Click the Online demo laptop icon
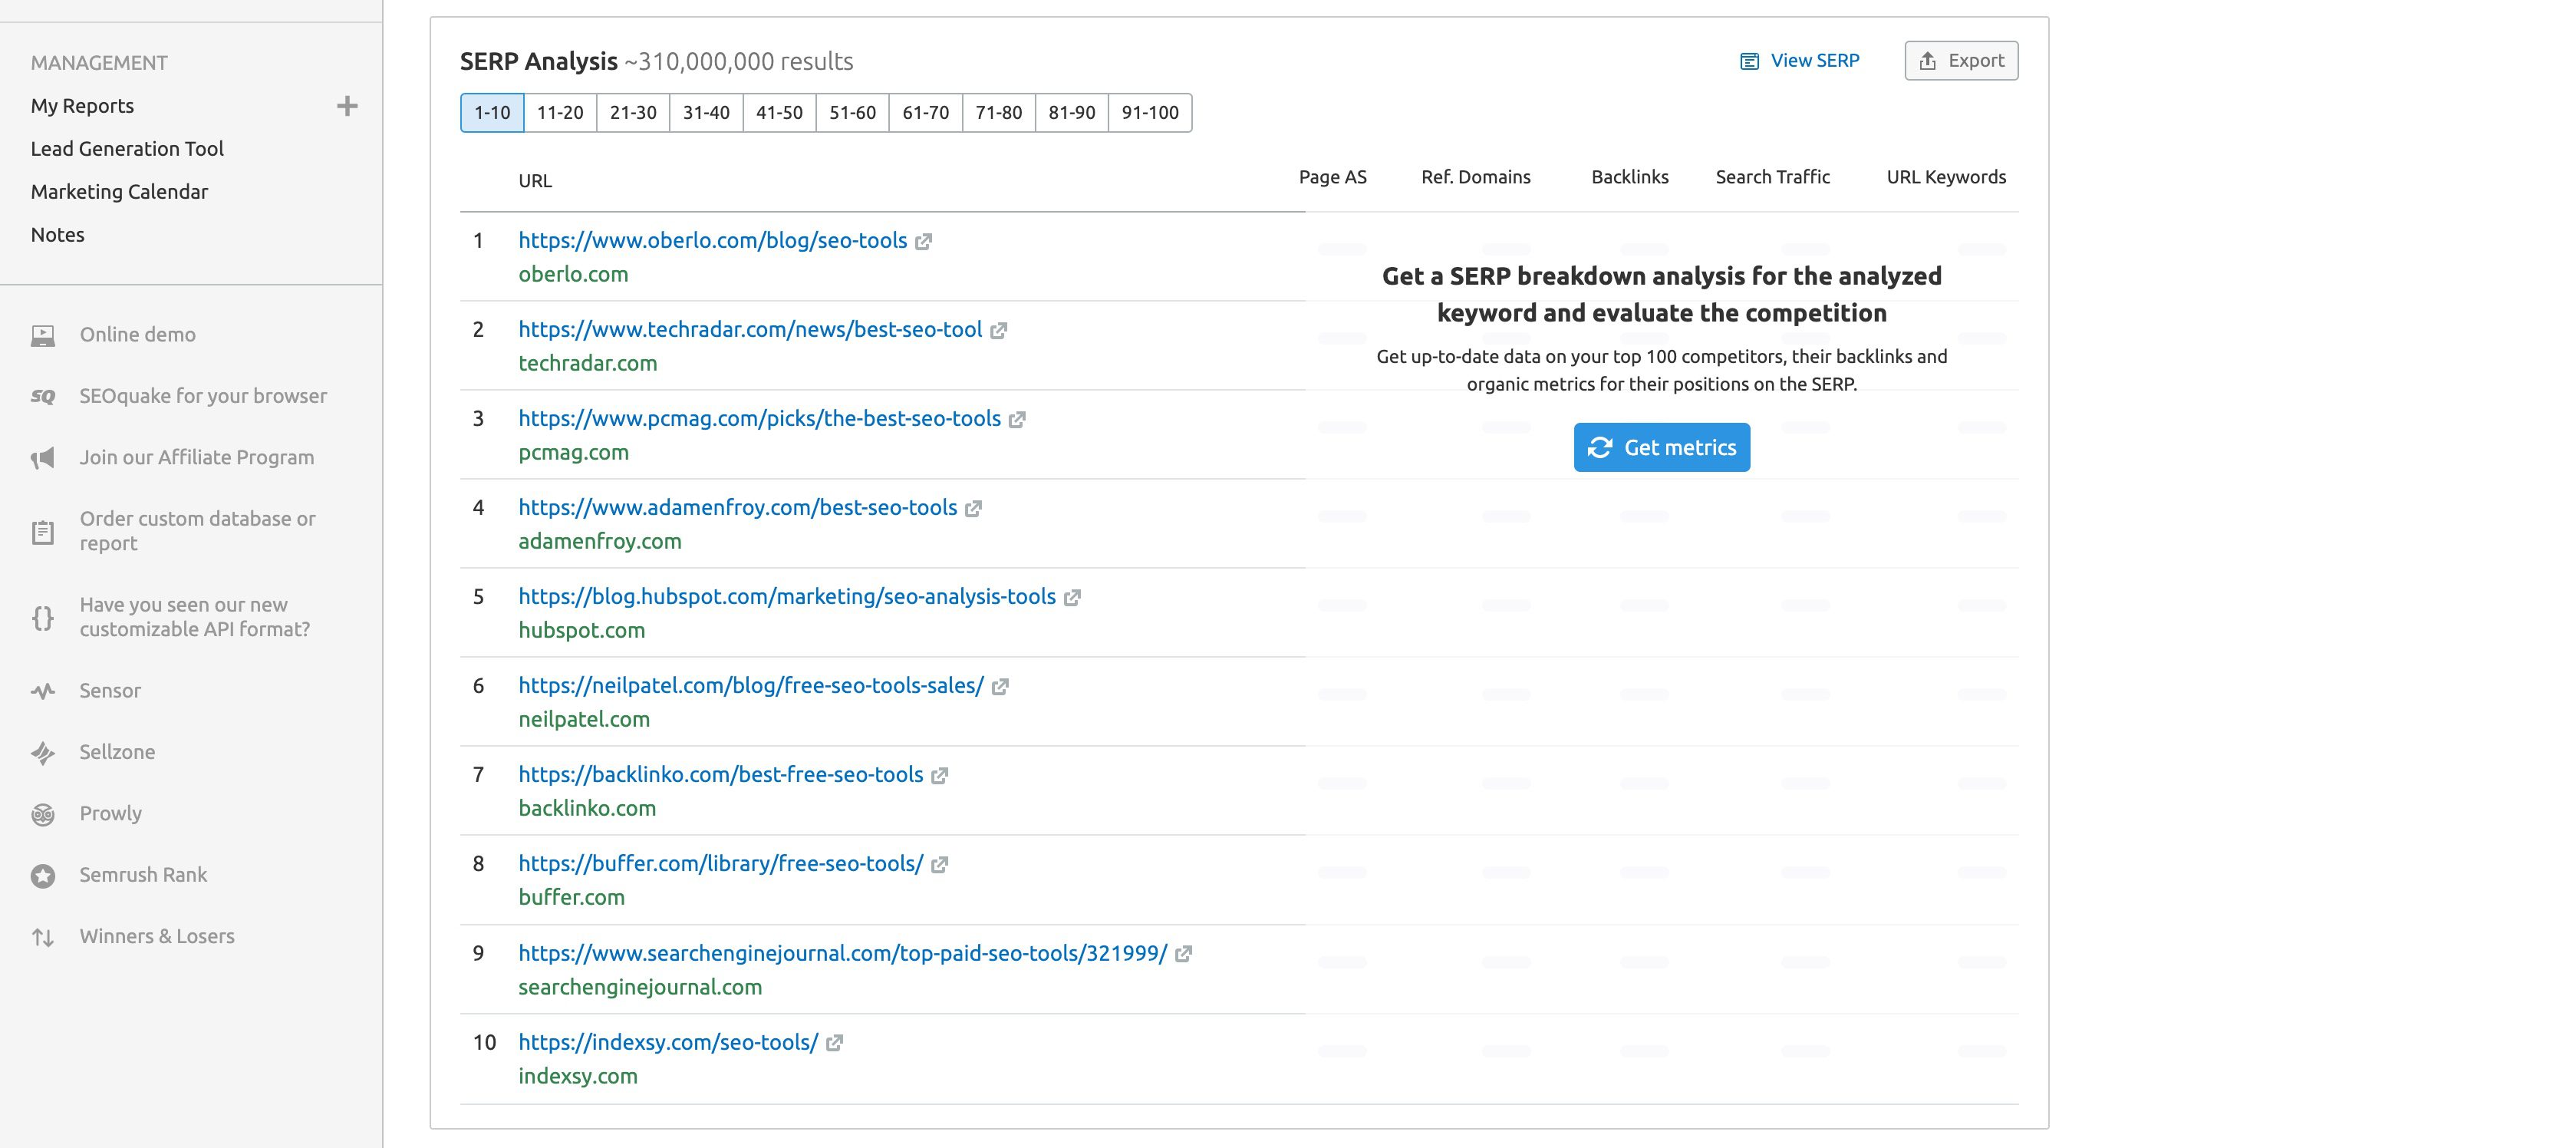Viewport: 2576px width, 1148px height. click(x=43, y=336)
